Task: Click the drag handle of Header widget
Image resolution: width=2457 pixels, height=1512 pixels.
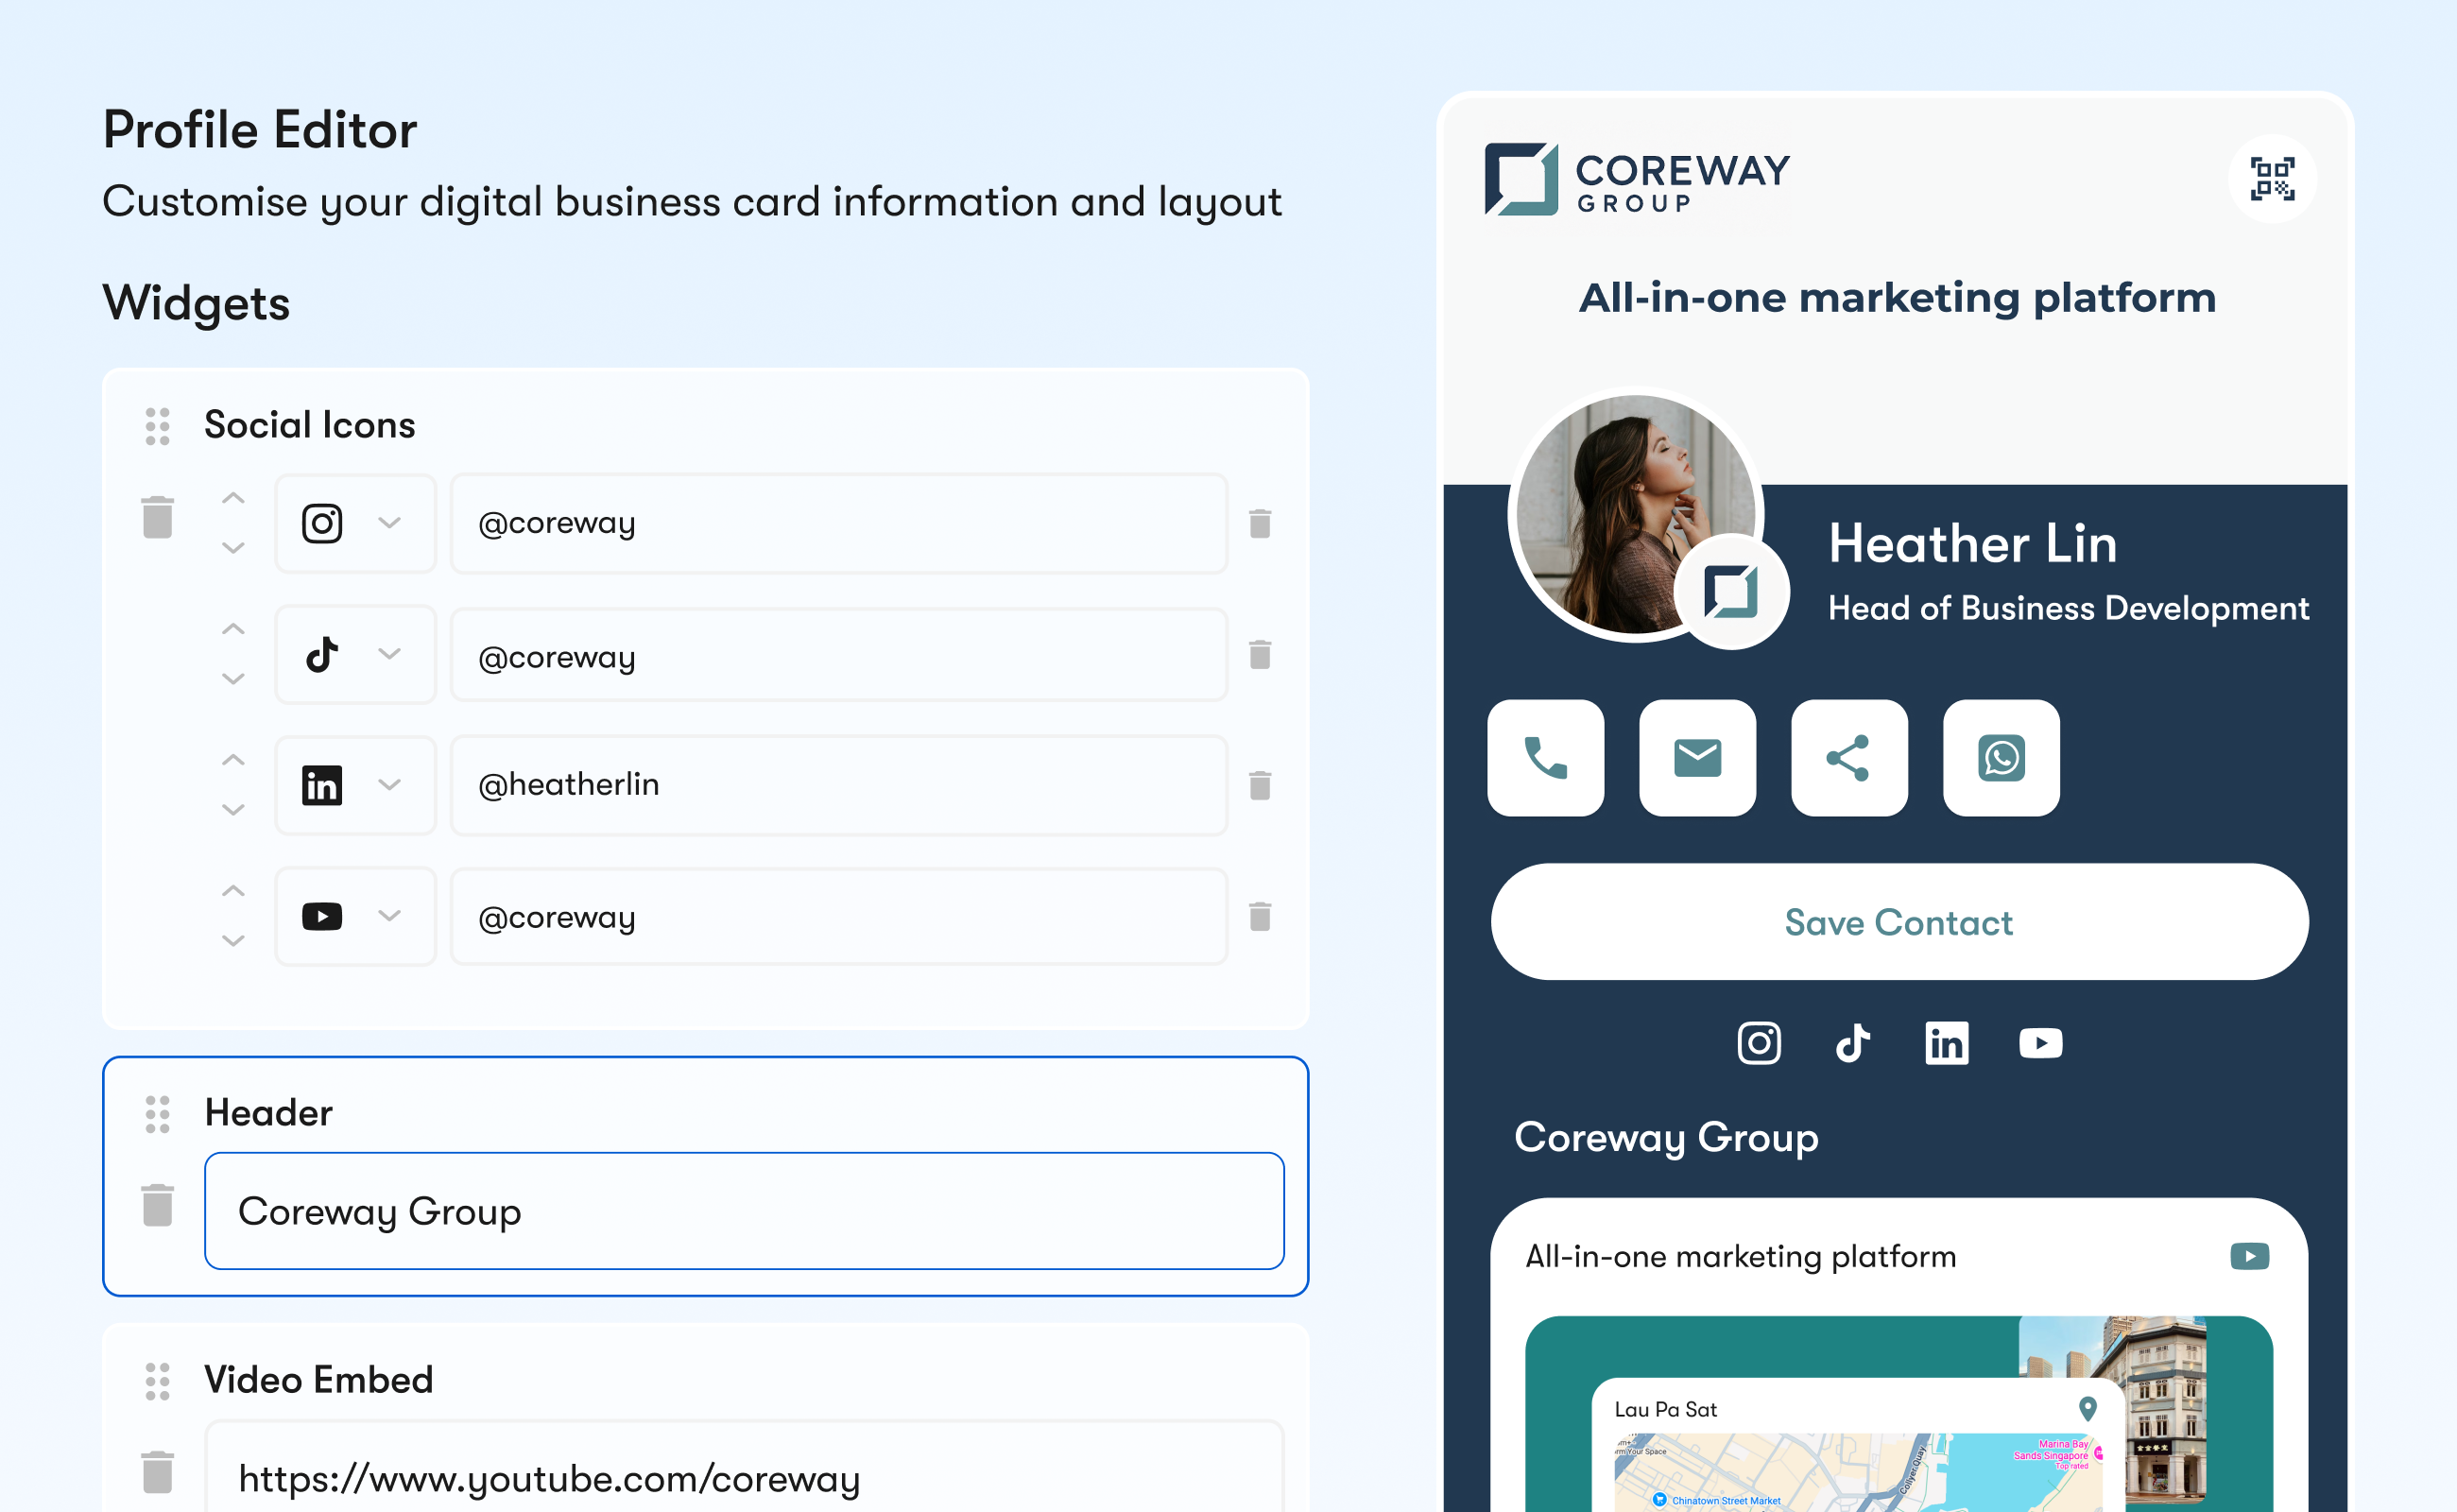Action: tap(157, 1114)
